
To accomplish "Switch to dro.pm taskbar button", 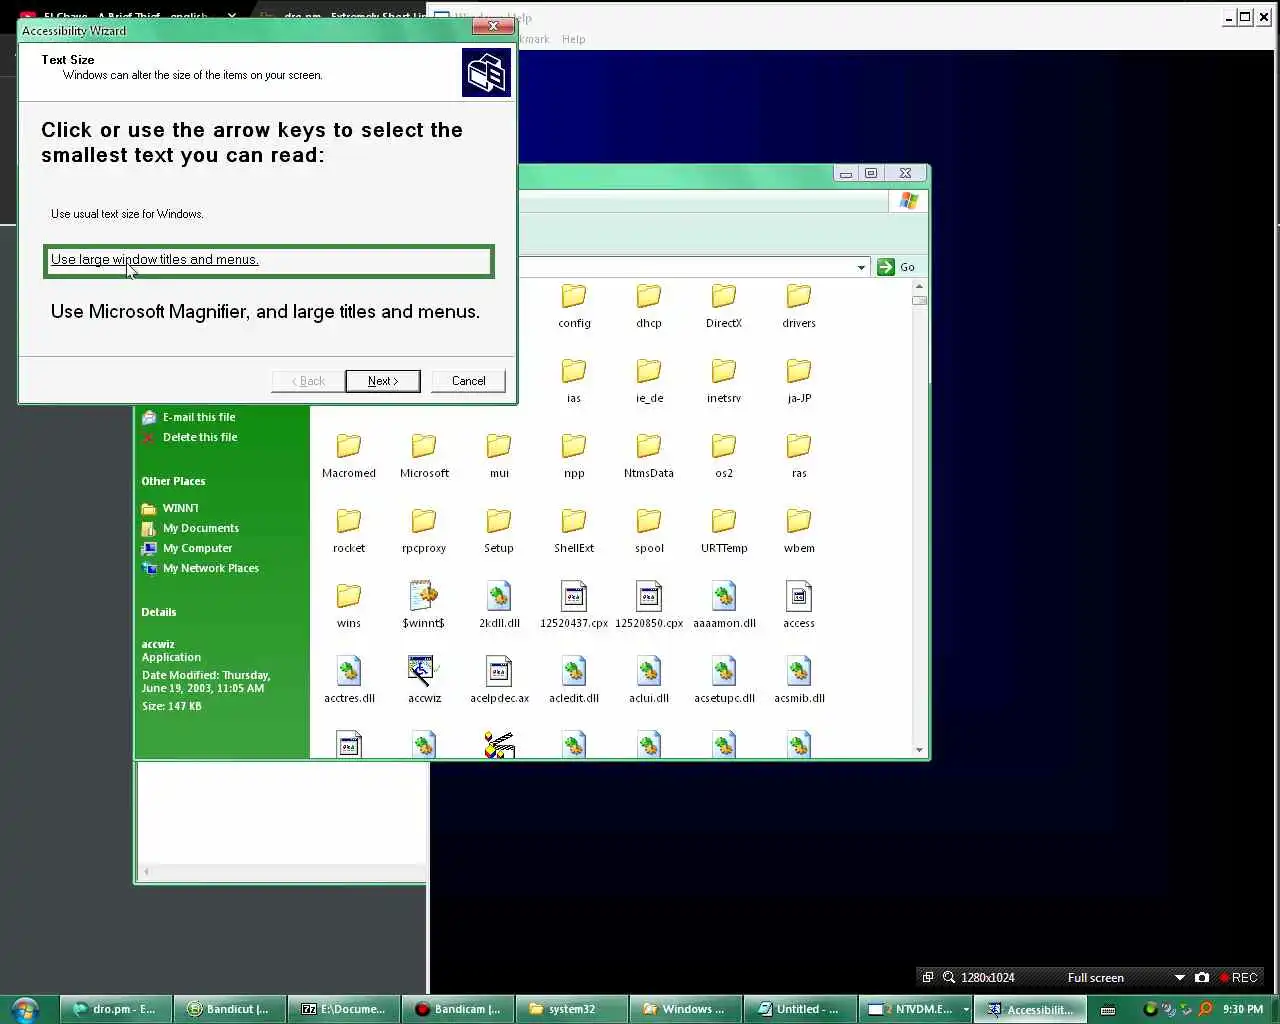I will (x=115, y=1009).
